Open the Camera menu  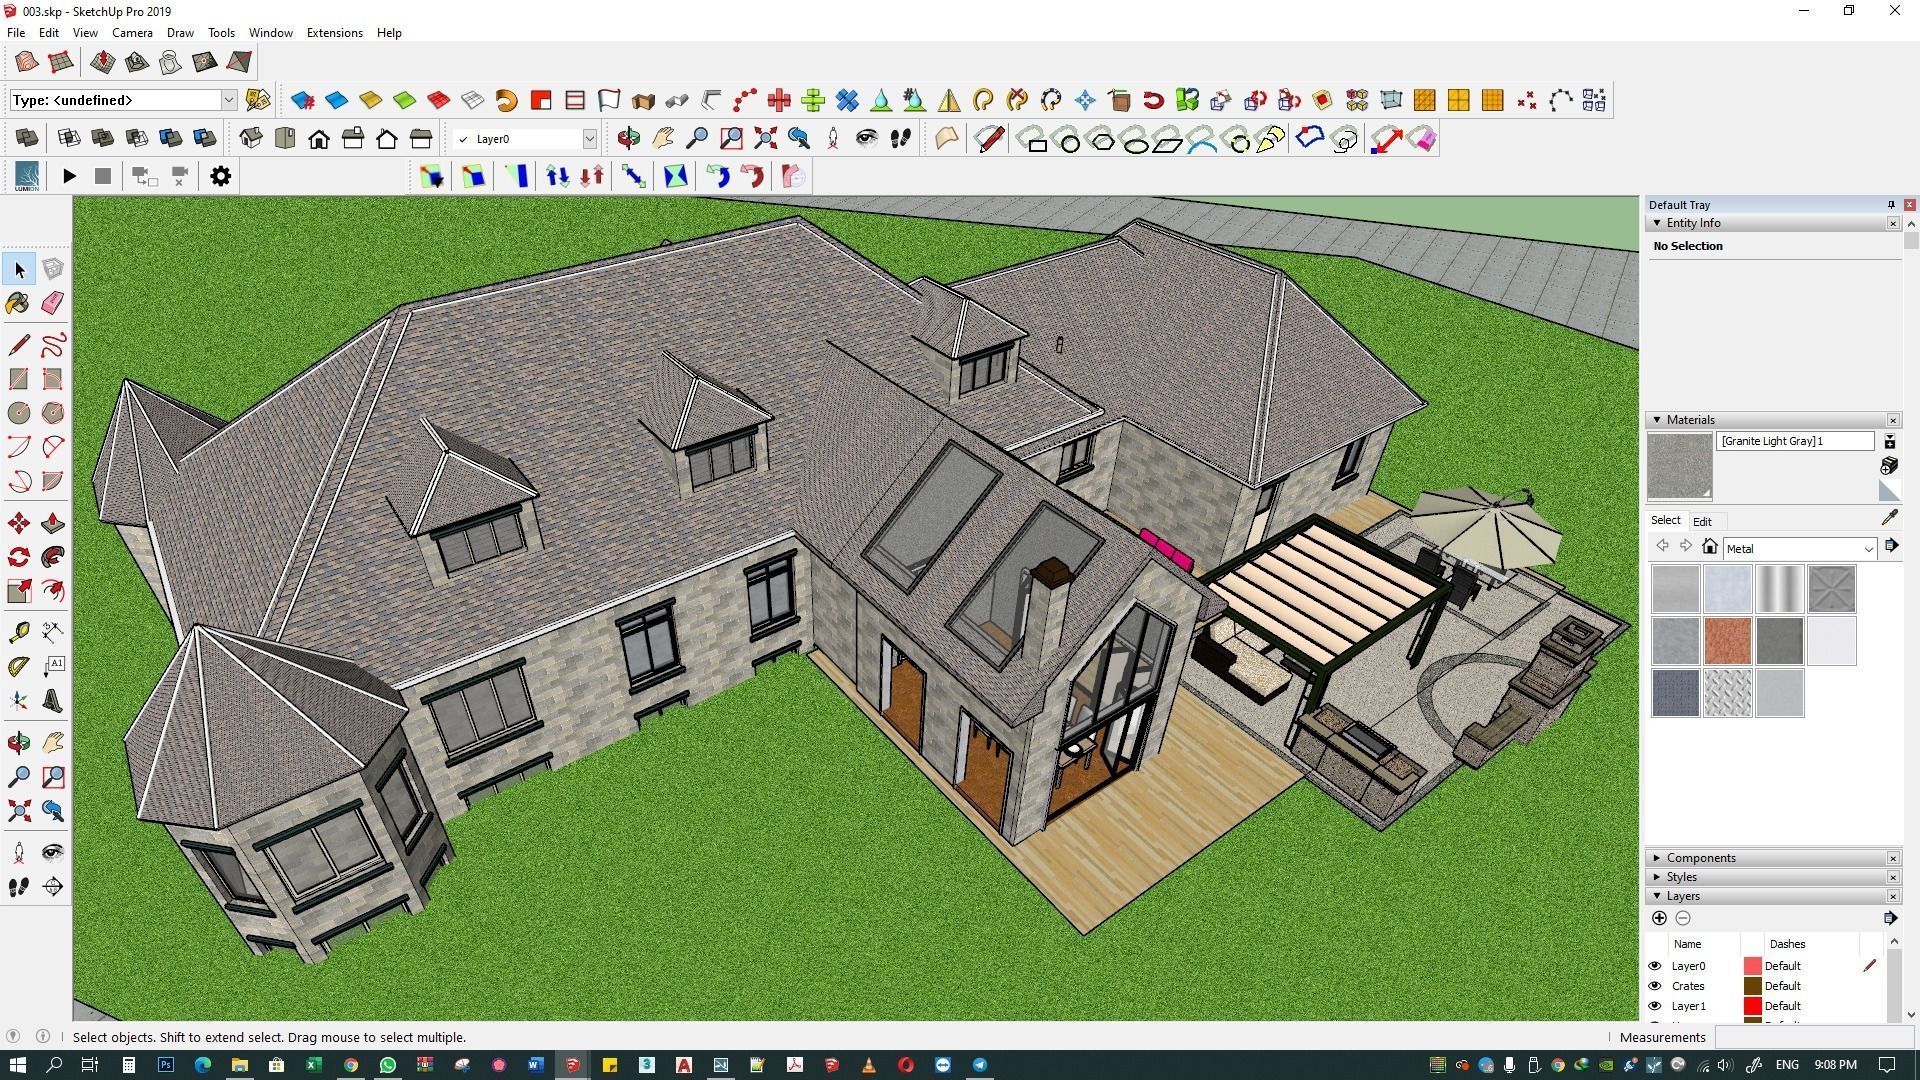(132, 32)
